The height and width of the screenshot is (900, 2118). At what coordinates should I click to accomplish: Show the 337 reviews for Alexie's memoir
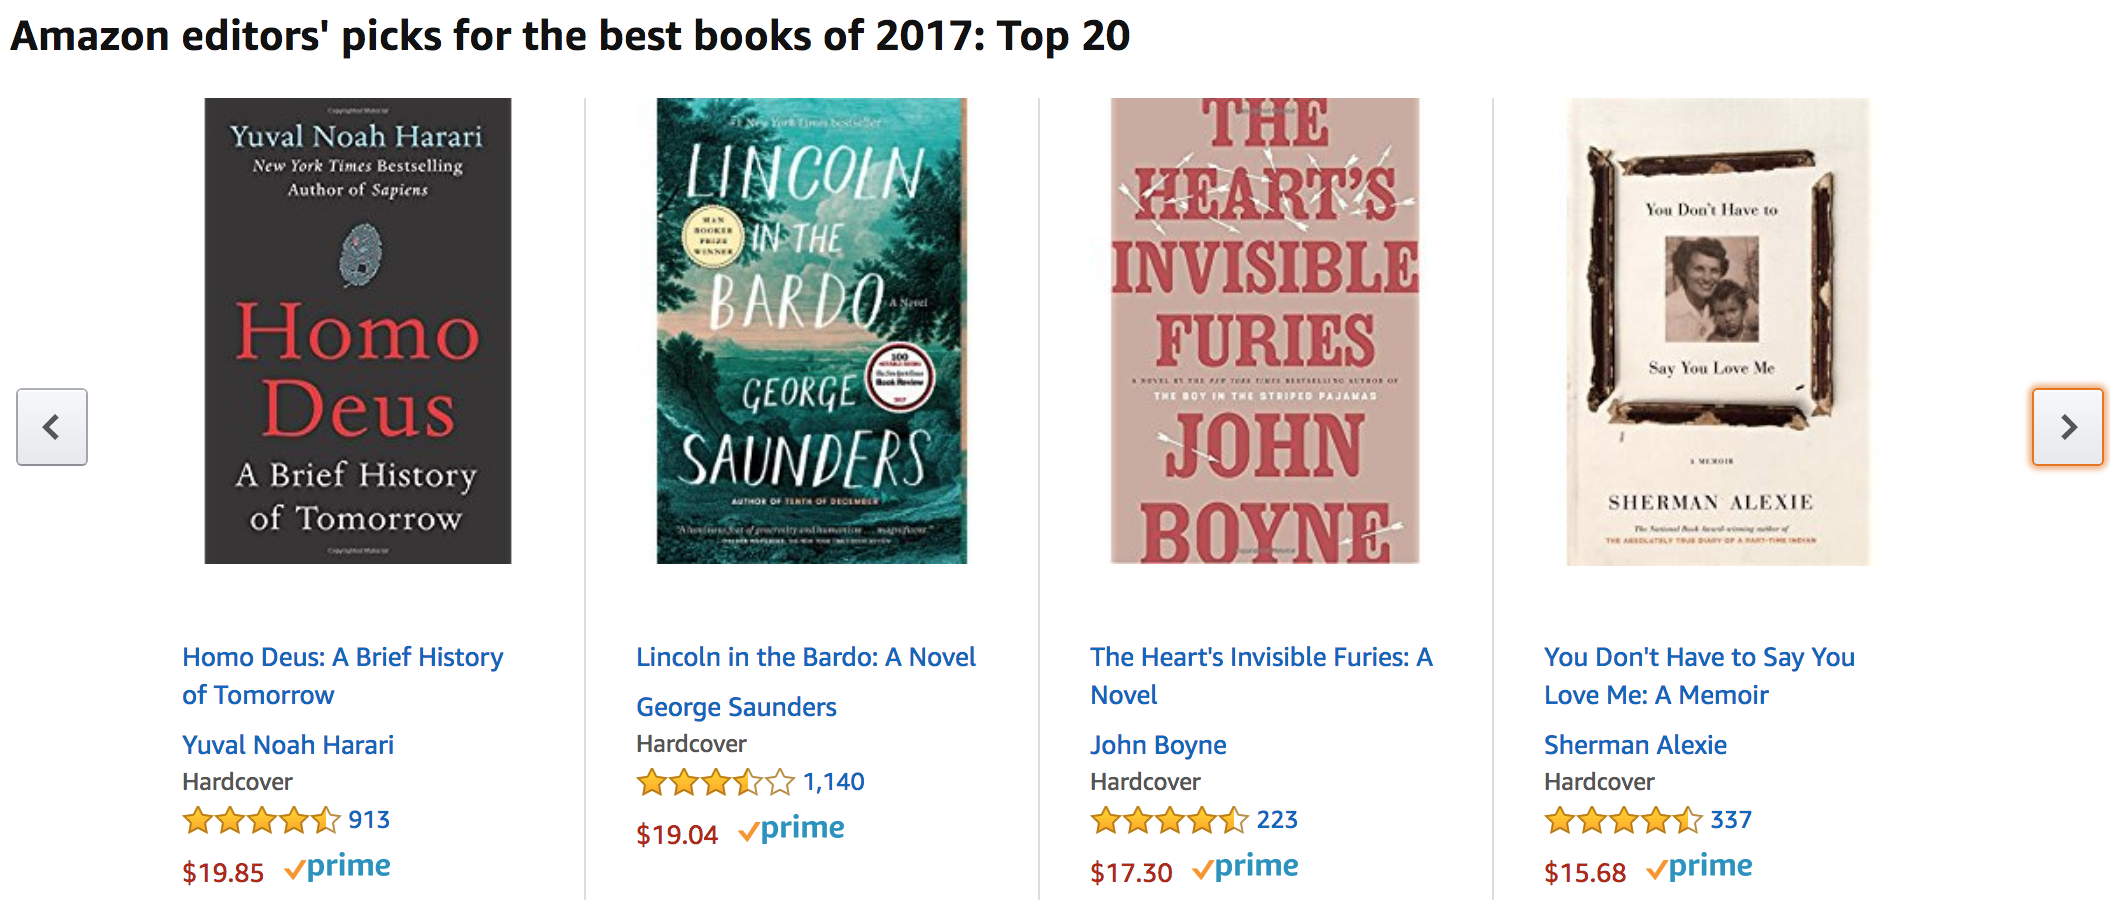[x=1731, y=820]
